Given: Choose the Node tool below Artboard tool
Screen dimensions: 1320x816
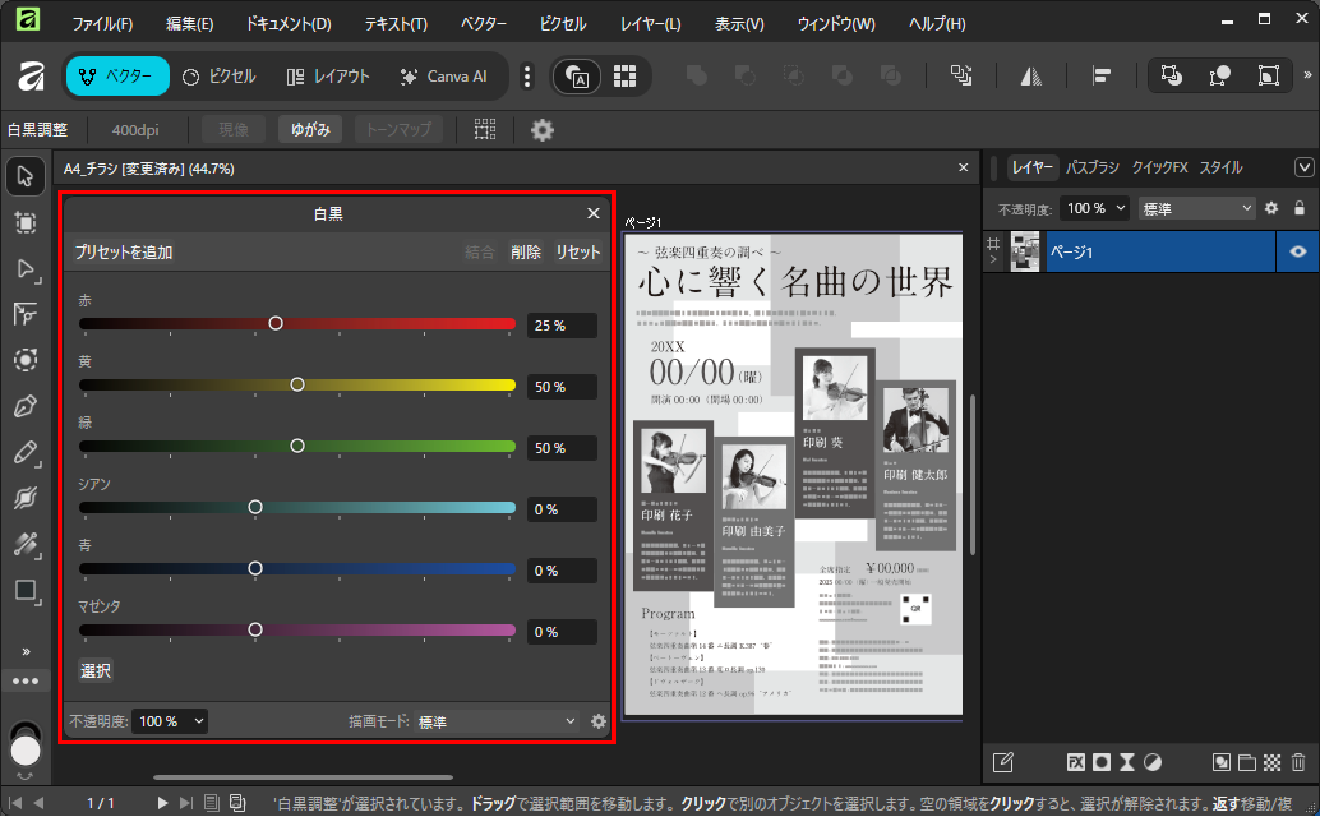Looking at the screenshot, I should [25, 269].
